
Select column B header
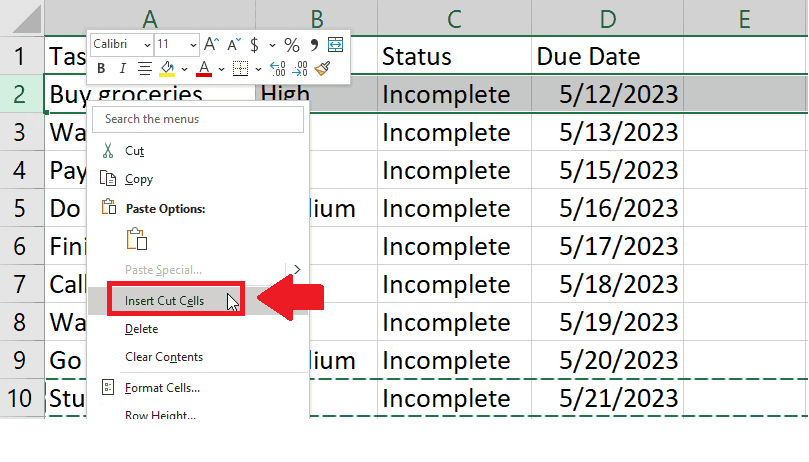pos(317,18)
